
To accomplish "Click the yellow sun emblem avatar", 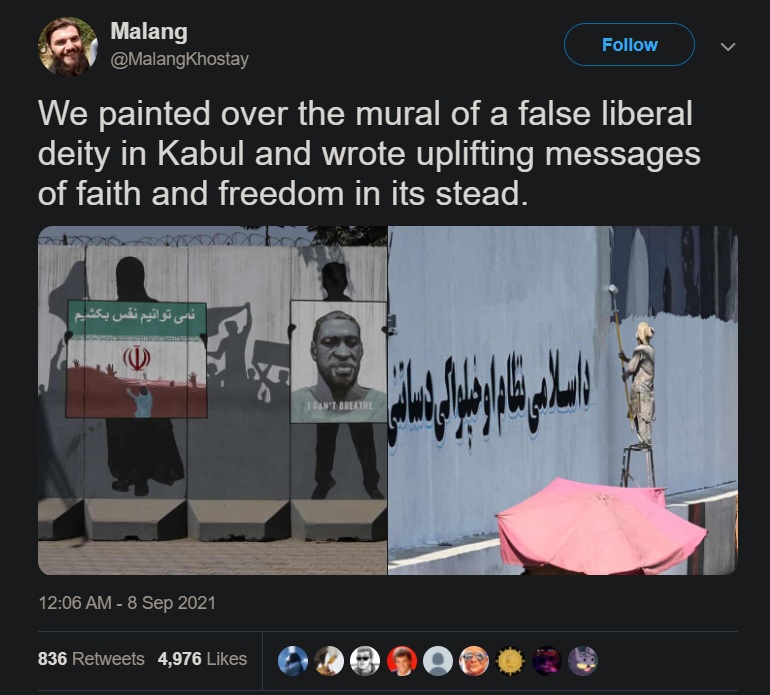I will tap(511, 661).
